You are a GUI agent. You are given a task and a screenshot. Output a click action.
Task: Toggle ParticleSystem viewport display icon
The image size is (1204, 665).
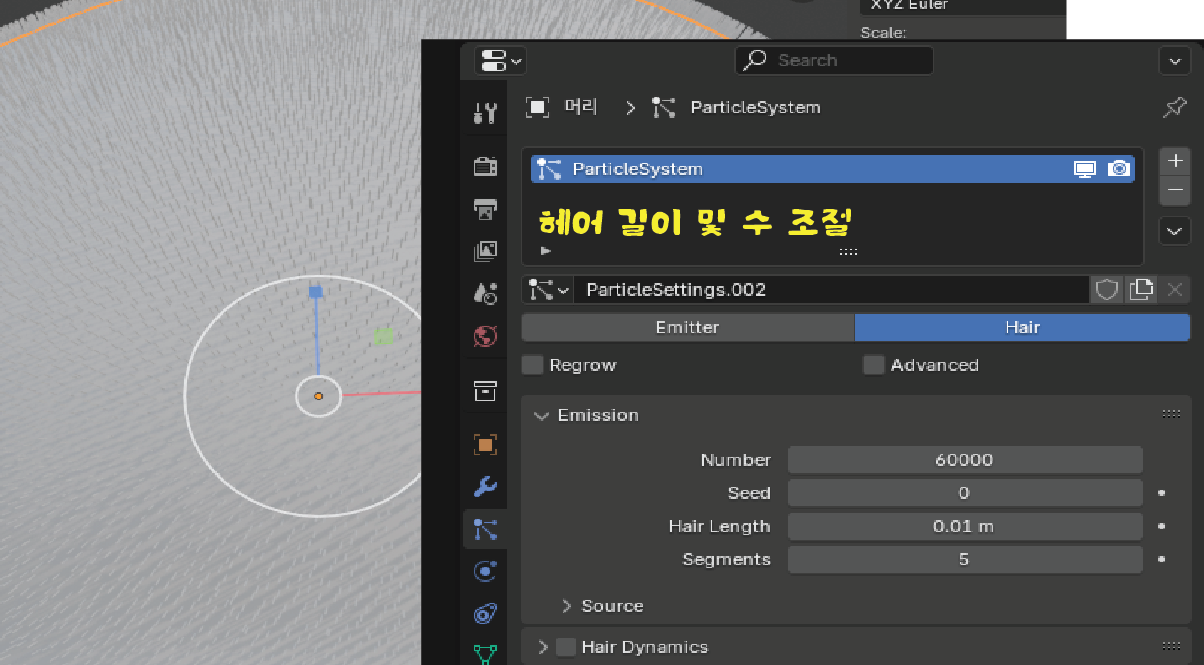tap(1085, 169)
